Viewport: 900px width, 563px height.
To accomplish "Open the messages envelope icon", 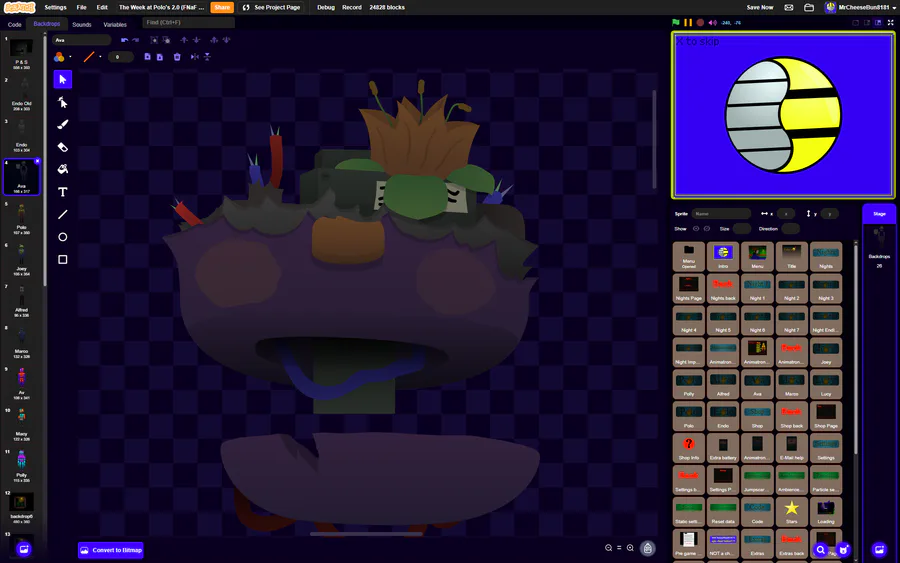I will [789, 7].
